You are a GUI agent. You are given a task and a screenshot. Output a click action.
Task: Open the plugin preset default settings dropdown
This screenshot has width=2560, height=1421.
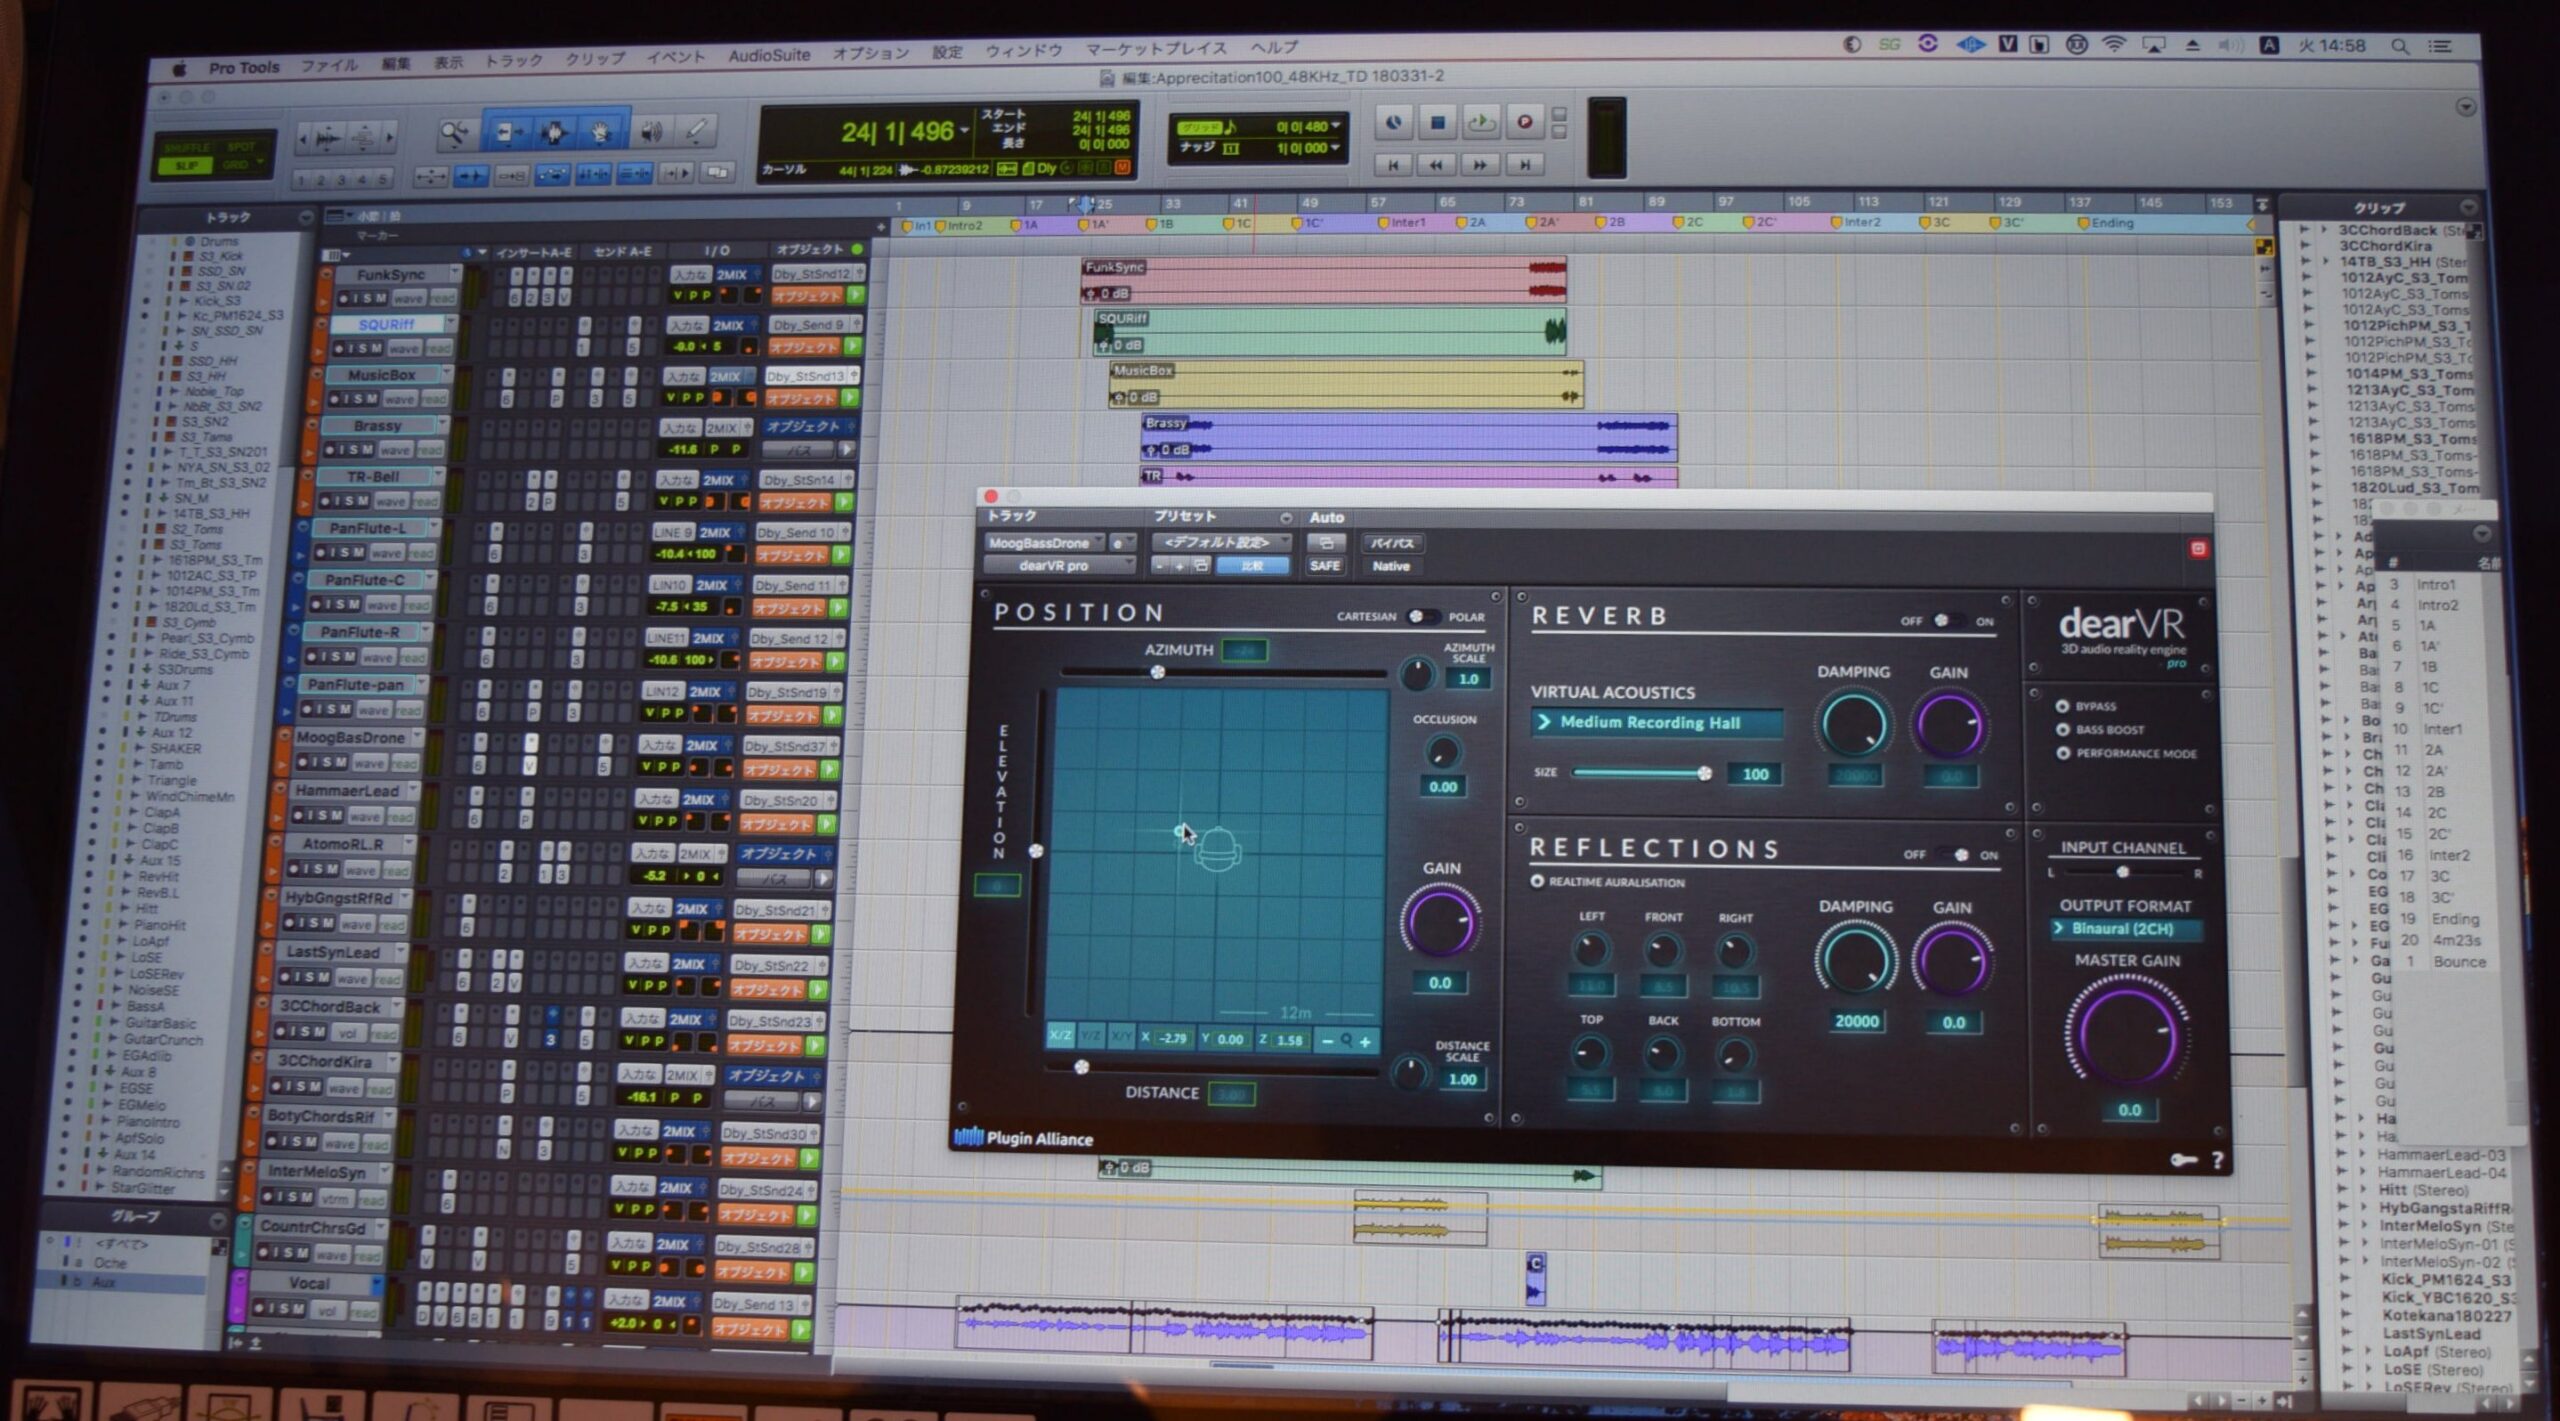[x=1221, y=542]
